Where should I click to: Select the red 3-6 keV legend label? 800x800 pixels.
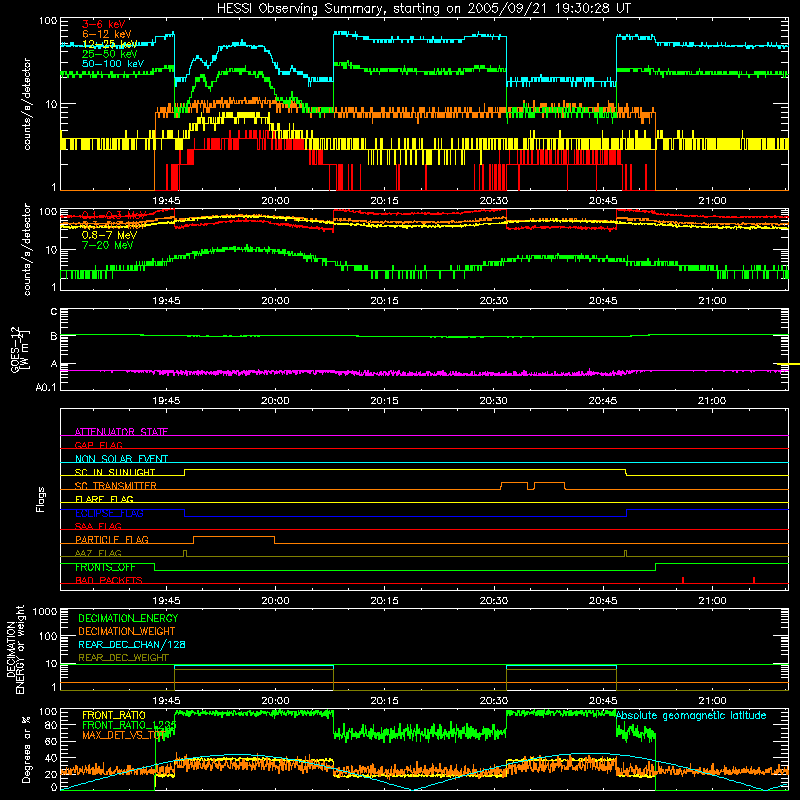(x=104, y=24)
